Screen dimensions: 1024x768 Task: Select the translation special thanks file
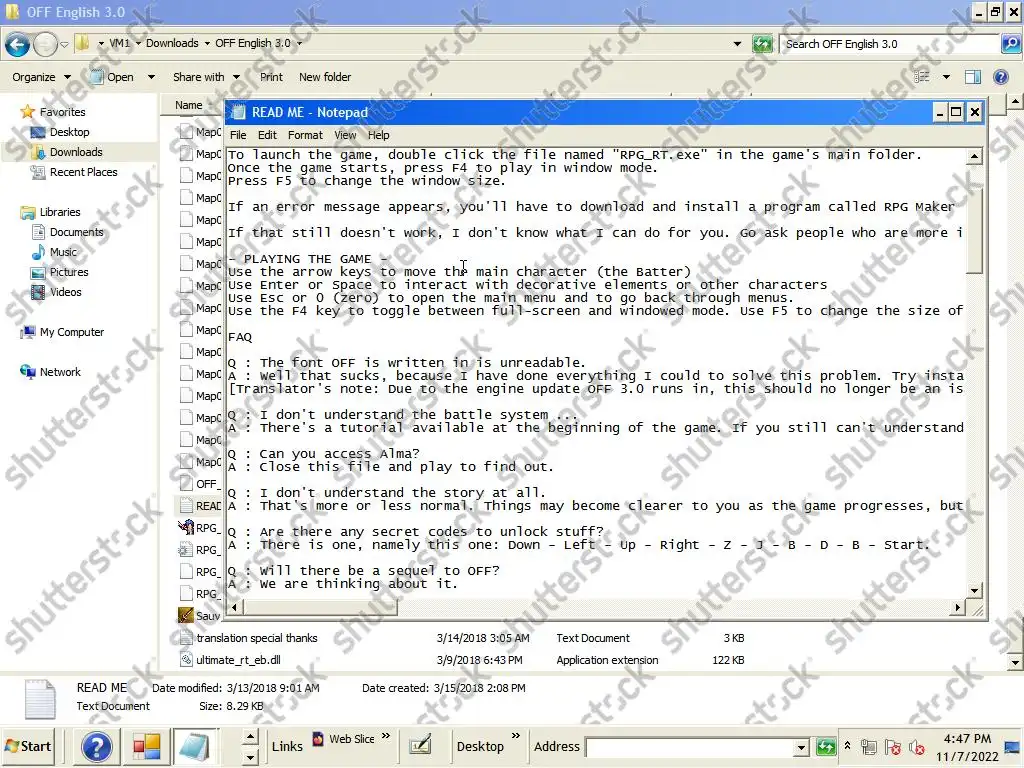pos(257,638)
